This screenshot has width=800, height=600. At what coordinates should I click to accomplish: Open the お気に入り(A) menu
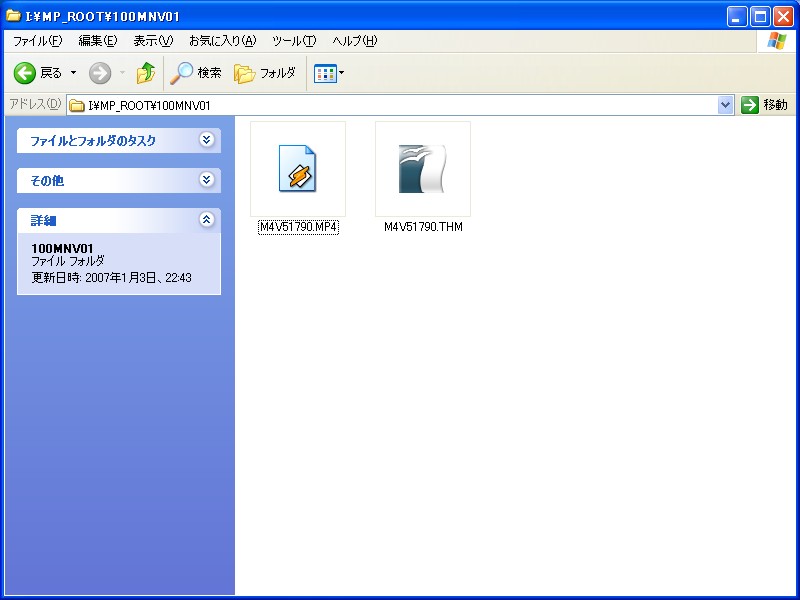pyautogui.click(x=222, y=41)
